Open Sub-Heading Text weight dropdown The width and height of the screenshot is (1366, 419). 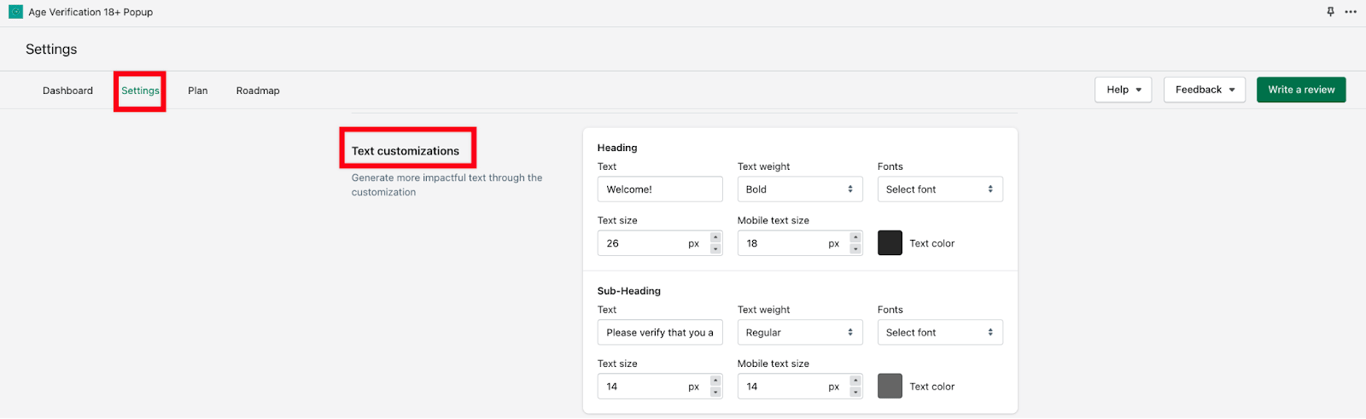[x=799, y=332]
